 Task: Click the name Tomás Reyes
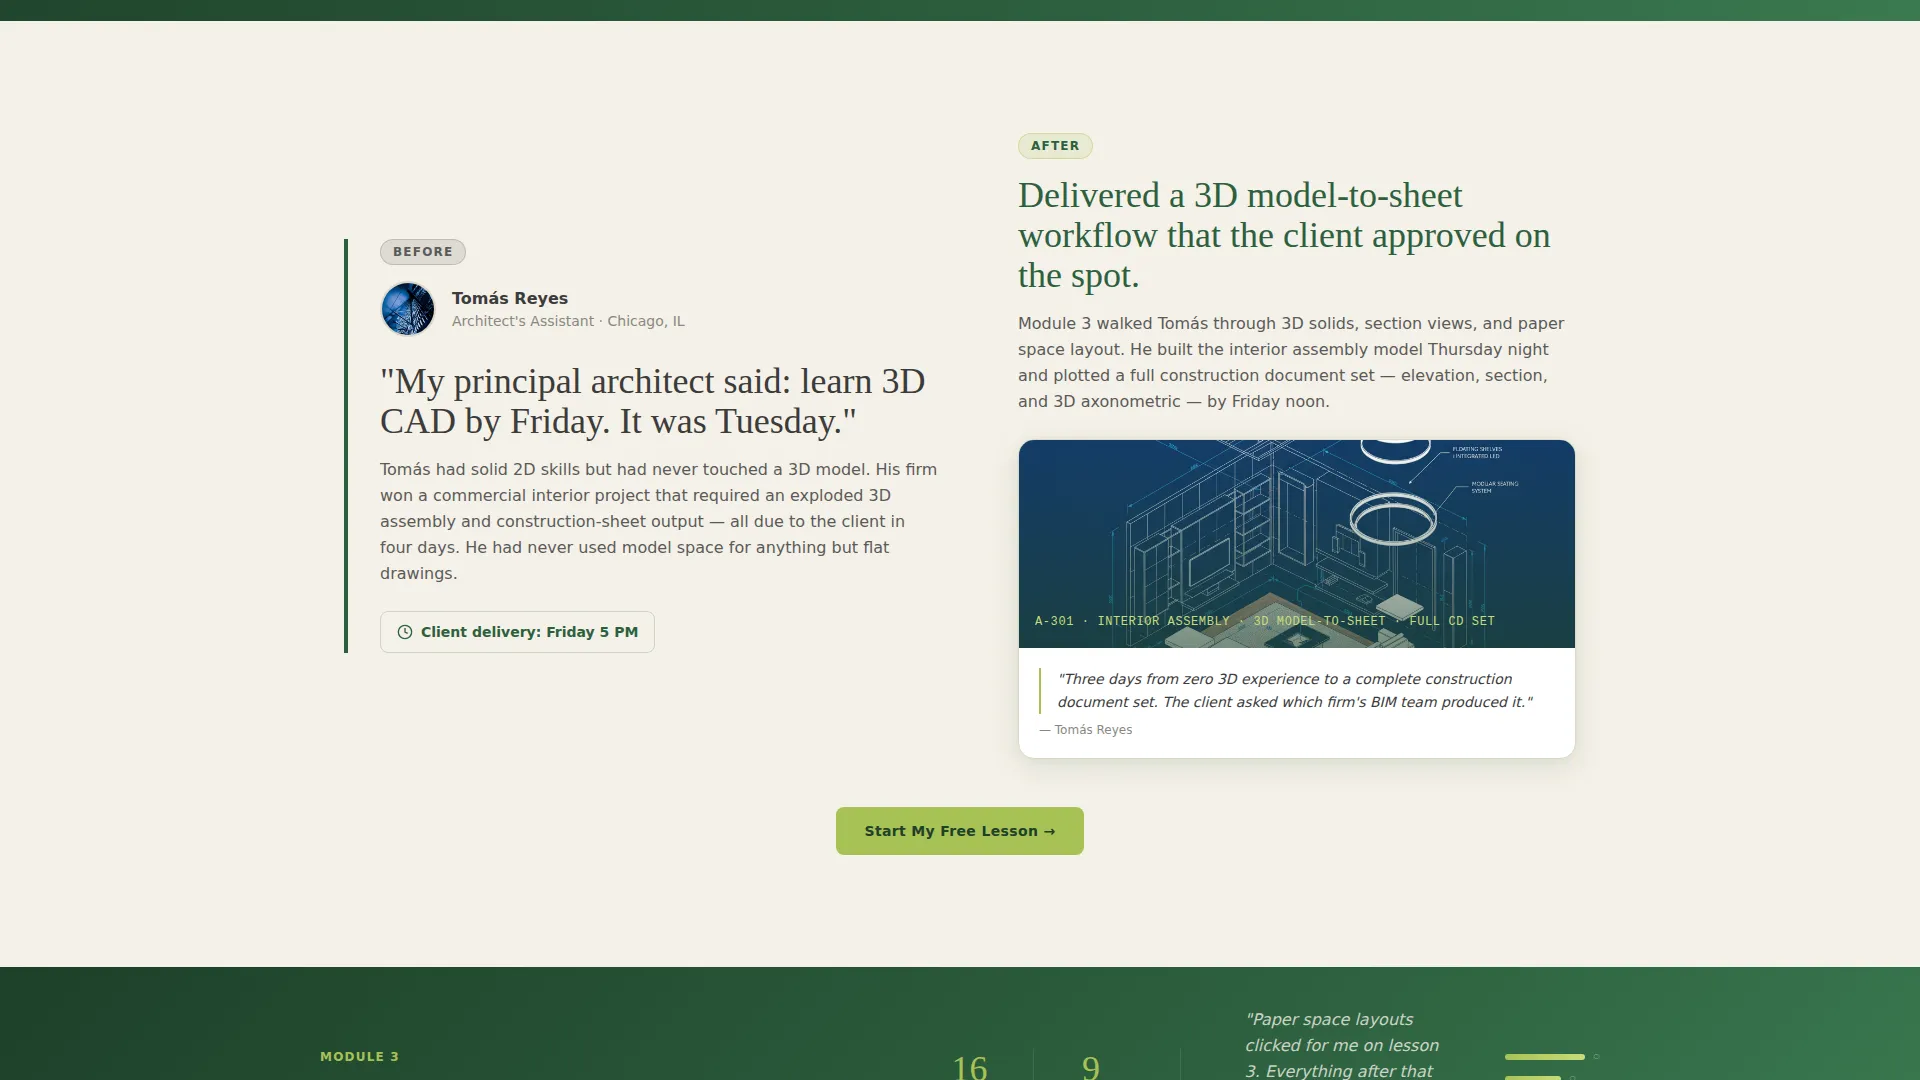coord(509,298)
